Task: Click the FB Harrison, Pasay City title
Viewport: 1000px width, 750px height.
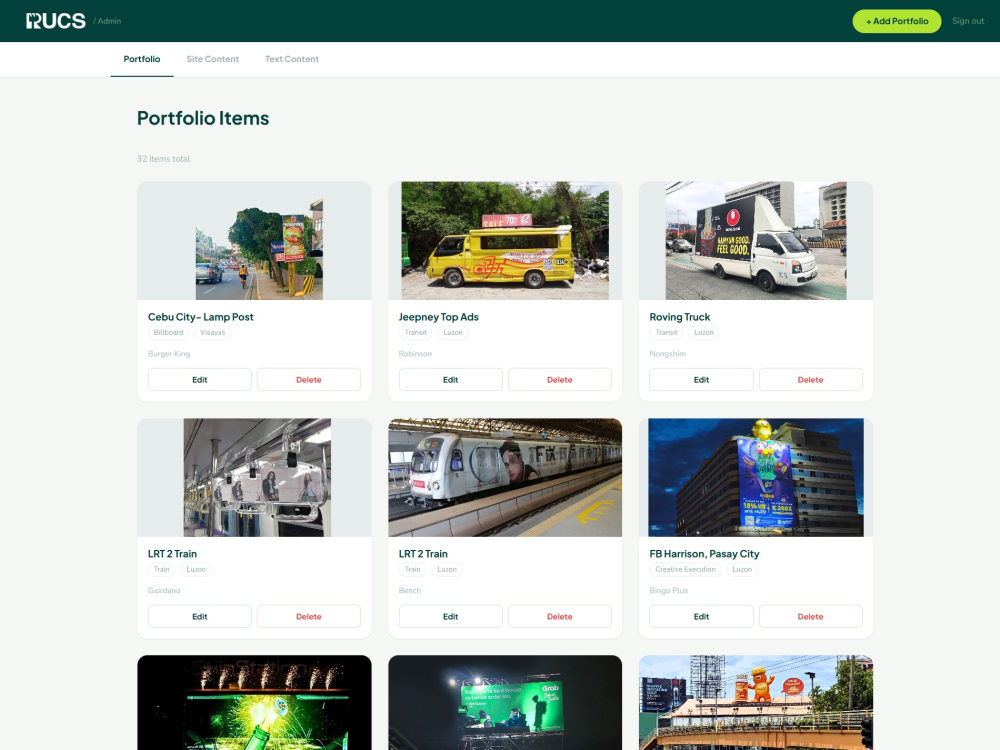Action: [x=704, y=554]
